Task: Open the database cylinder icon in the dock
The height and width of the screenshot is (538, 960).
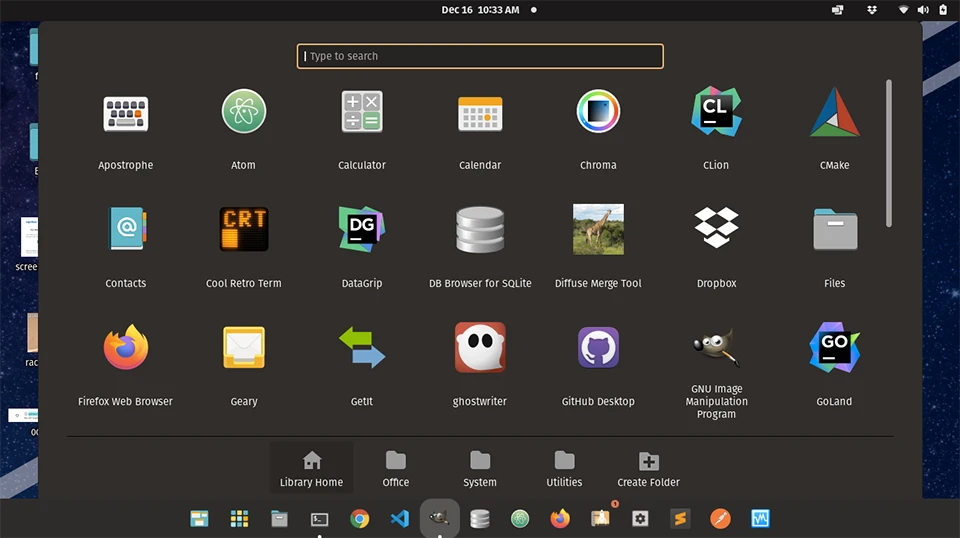Action: click(480, 518)
